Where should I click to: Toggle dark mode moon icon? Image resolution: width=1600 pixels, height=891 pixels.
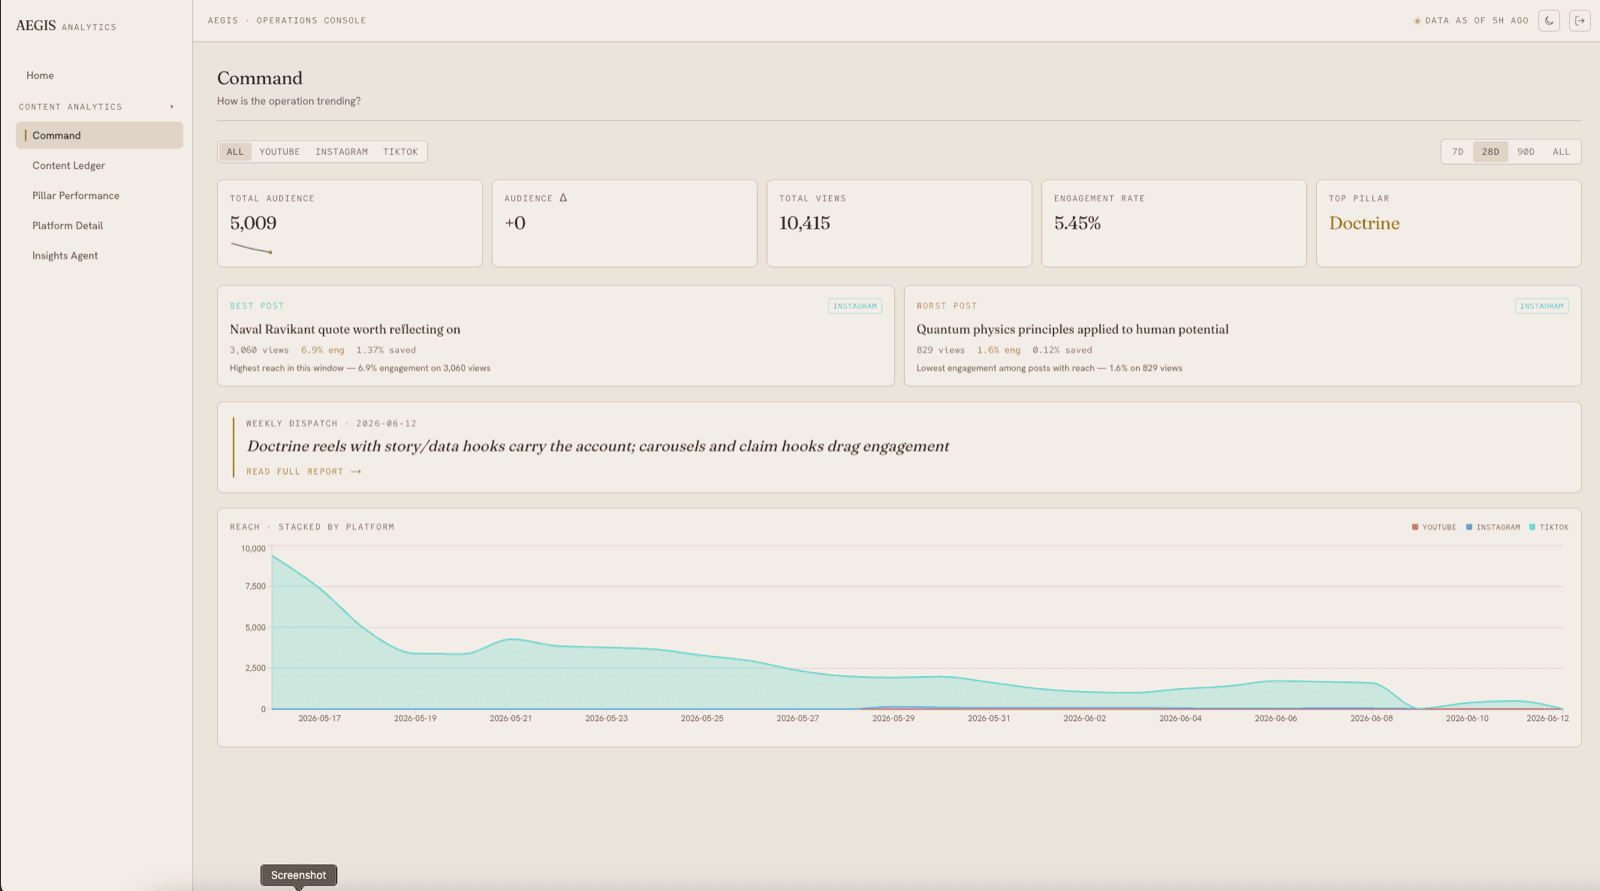click(1549, 20)
